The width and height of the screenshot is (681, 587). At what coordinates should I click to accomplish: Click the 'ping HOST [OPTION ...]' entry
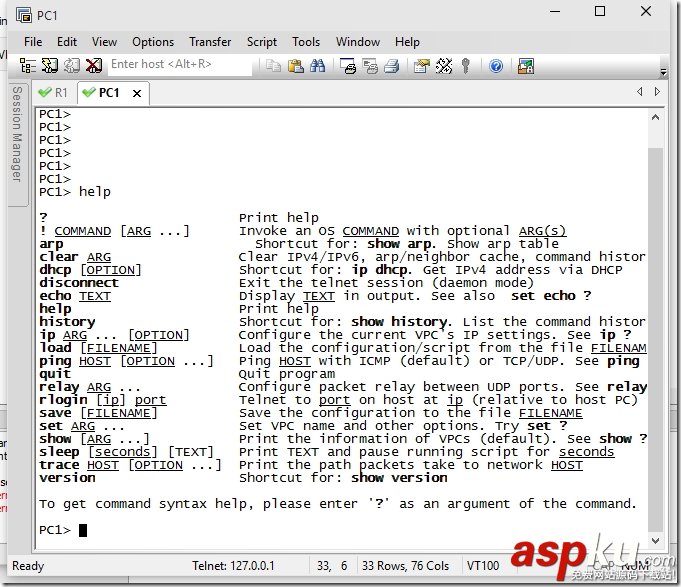(x=126, y=361)
